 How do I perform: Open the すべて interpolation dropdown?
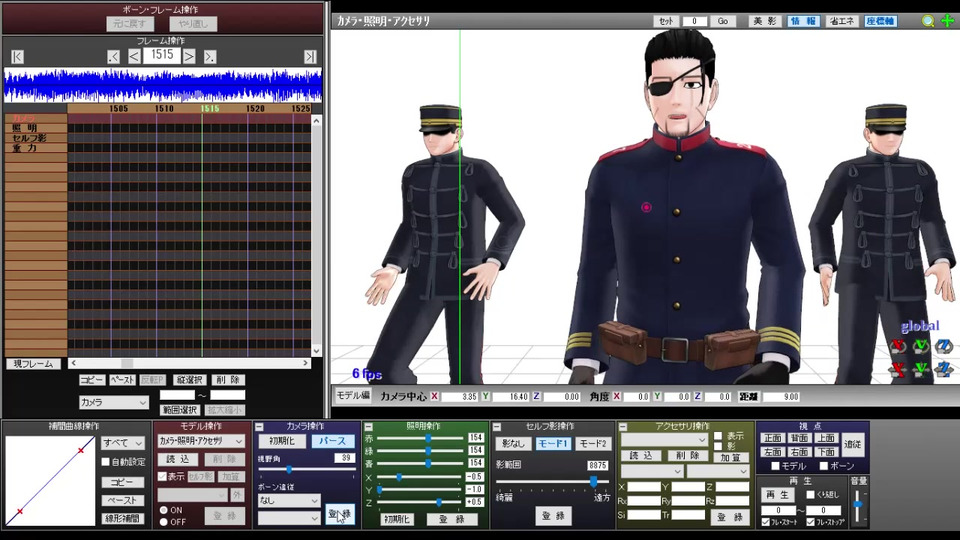[123, 442]
